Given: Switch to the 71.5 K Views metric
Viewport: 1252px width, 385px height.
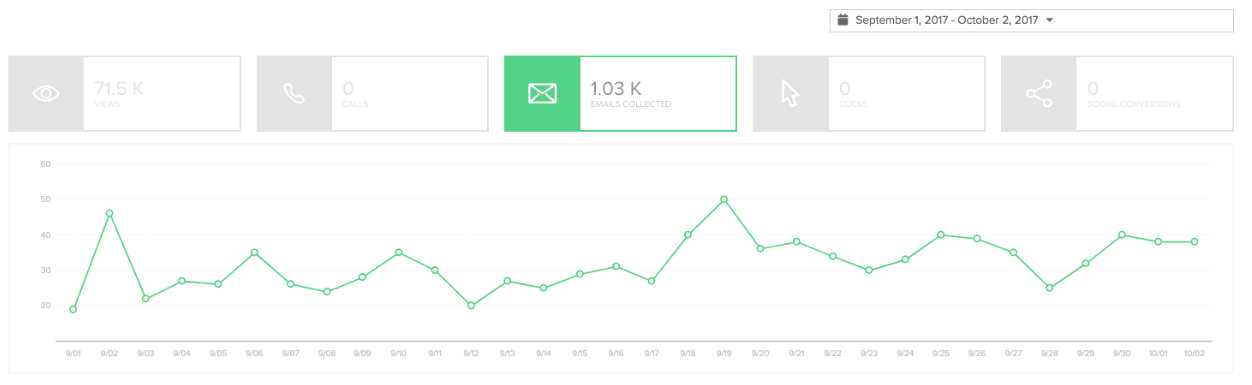Looking at the screenshot, I should 124,94.
